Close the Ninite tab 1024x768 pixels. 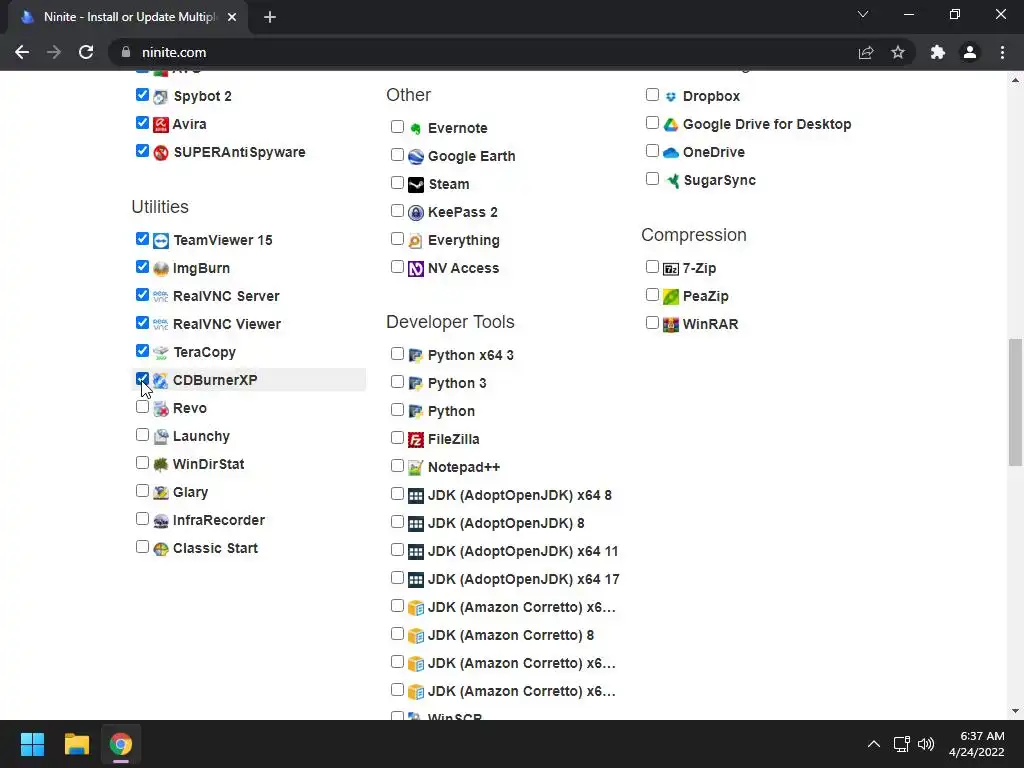coord(232,17)
